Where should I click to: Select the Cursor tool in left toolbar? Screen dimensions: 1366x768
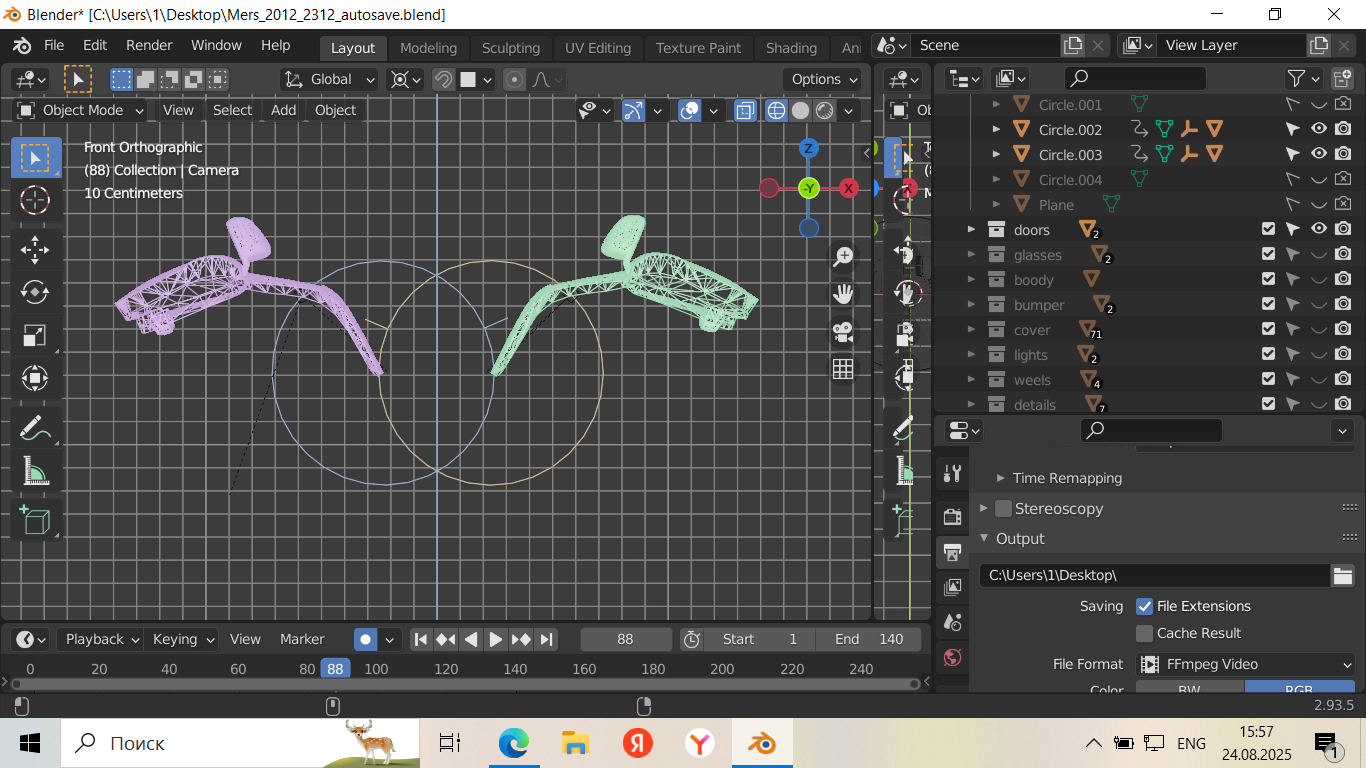pyautogui.click(x=35, y=200)
